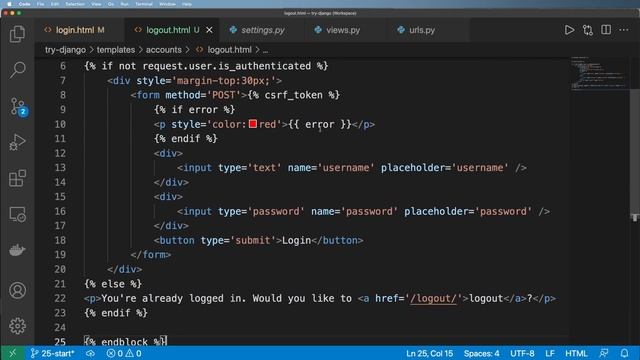Open the Run menu
The height and width of the screenshot is (360, 640).
pos(124,4)
